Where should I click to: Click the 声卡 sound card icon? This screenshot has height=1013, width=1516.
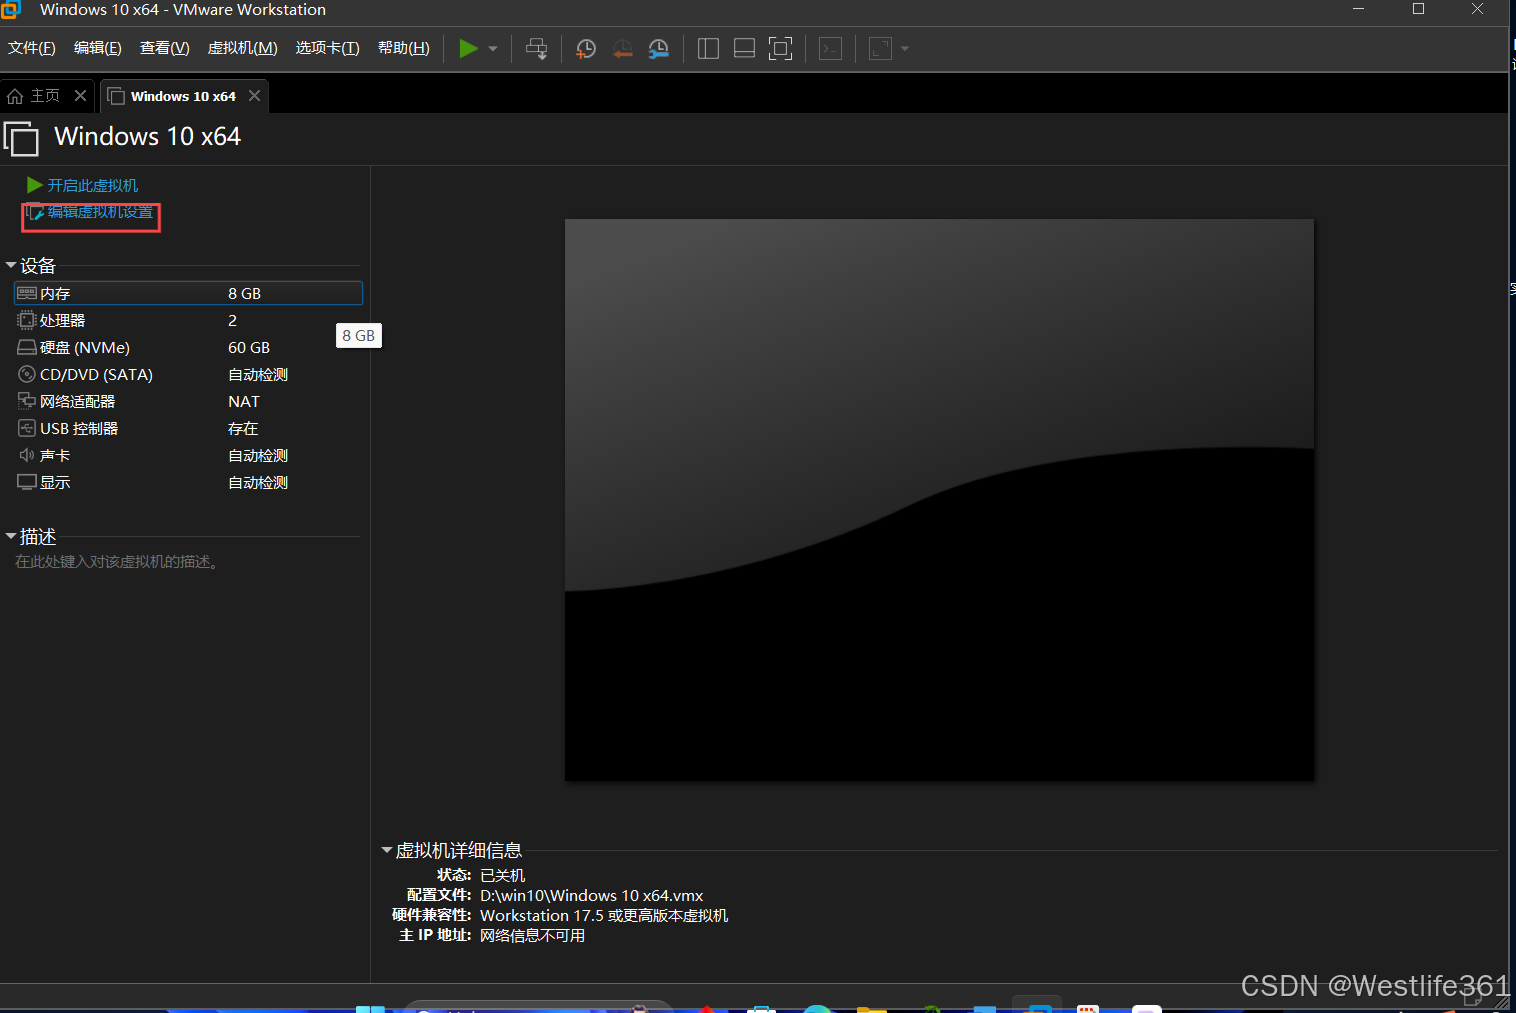27,455
